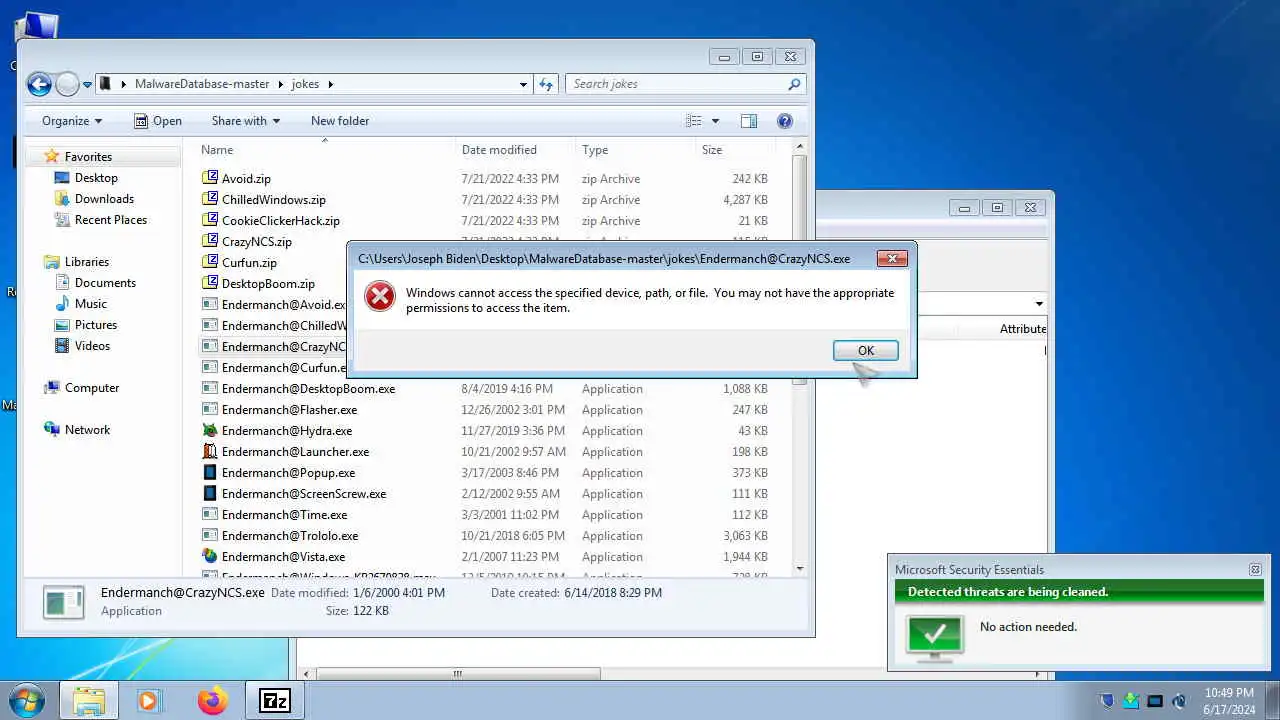Click the refresh button beside address bar
1280x720 pixels.
[x=546, y=84]
